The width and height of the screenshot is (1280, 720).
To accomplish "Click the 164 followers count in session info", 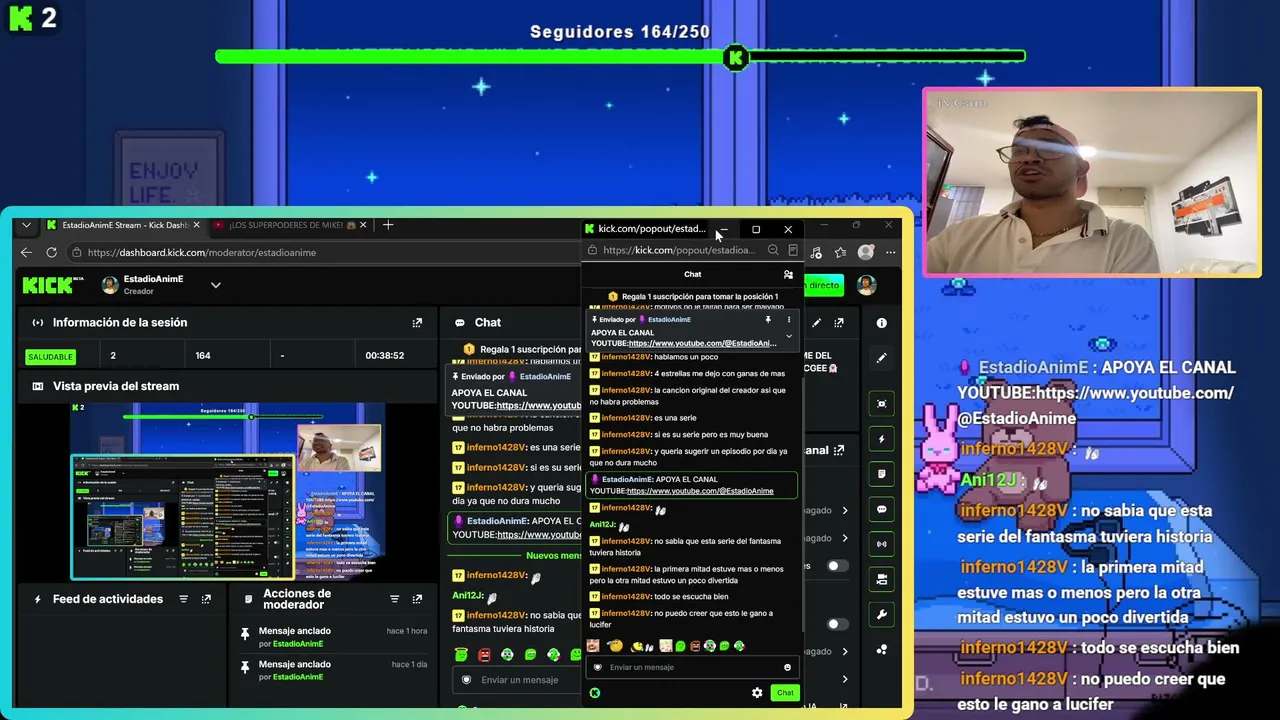I will click(203, 356).
